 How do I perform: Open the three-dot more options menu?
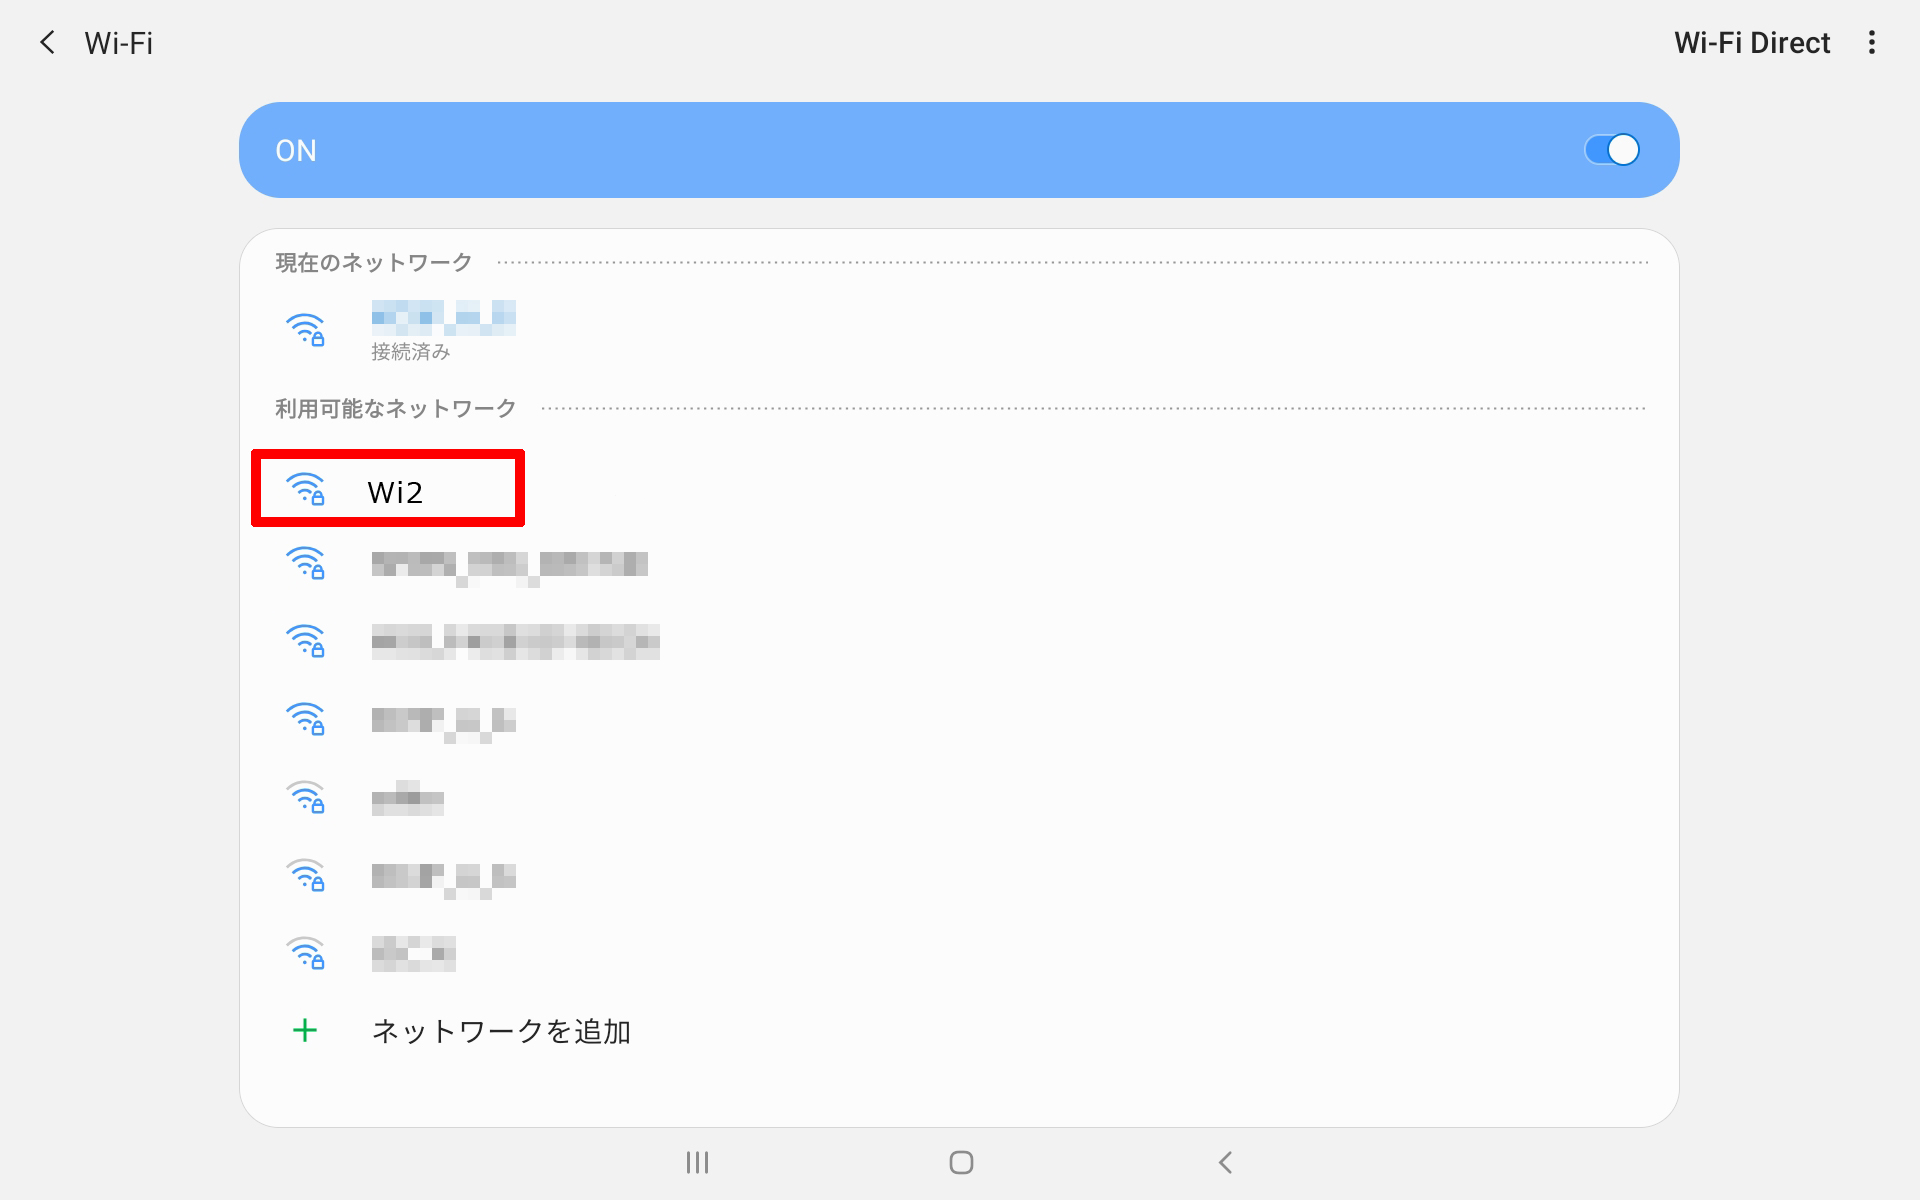click(x=1871, y=43)
